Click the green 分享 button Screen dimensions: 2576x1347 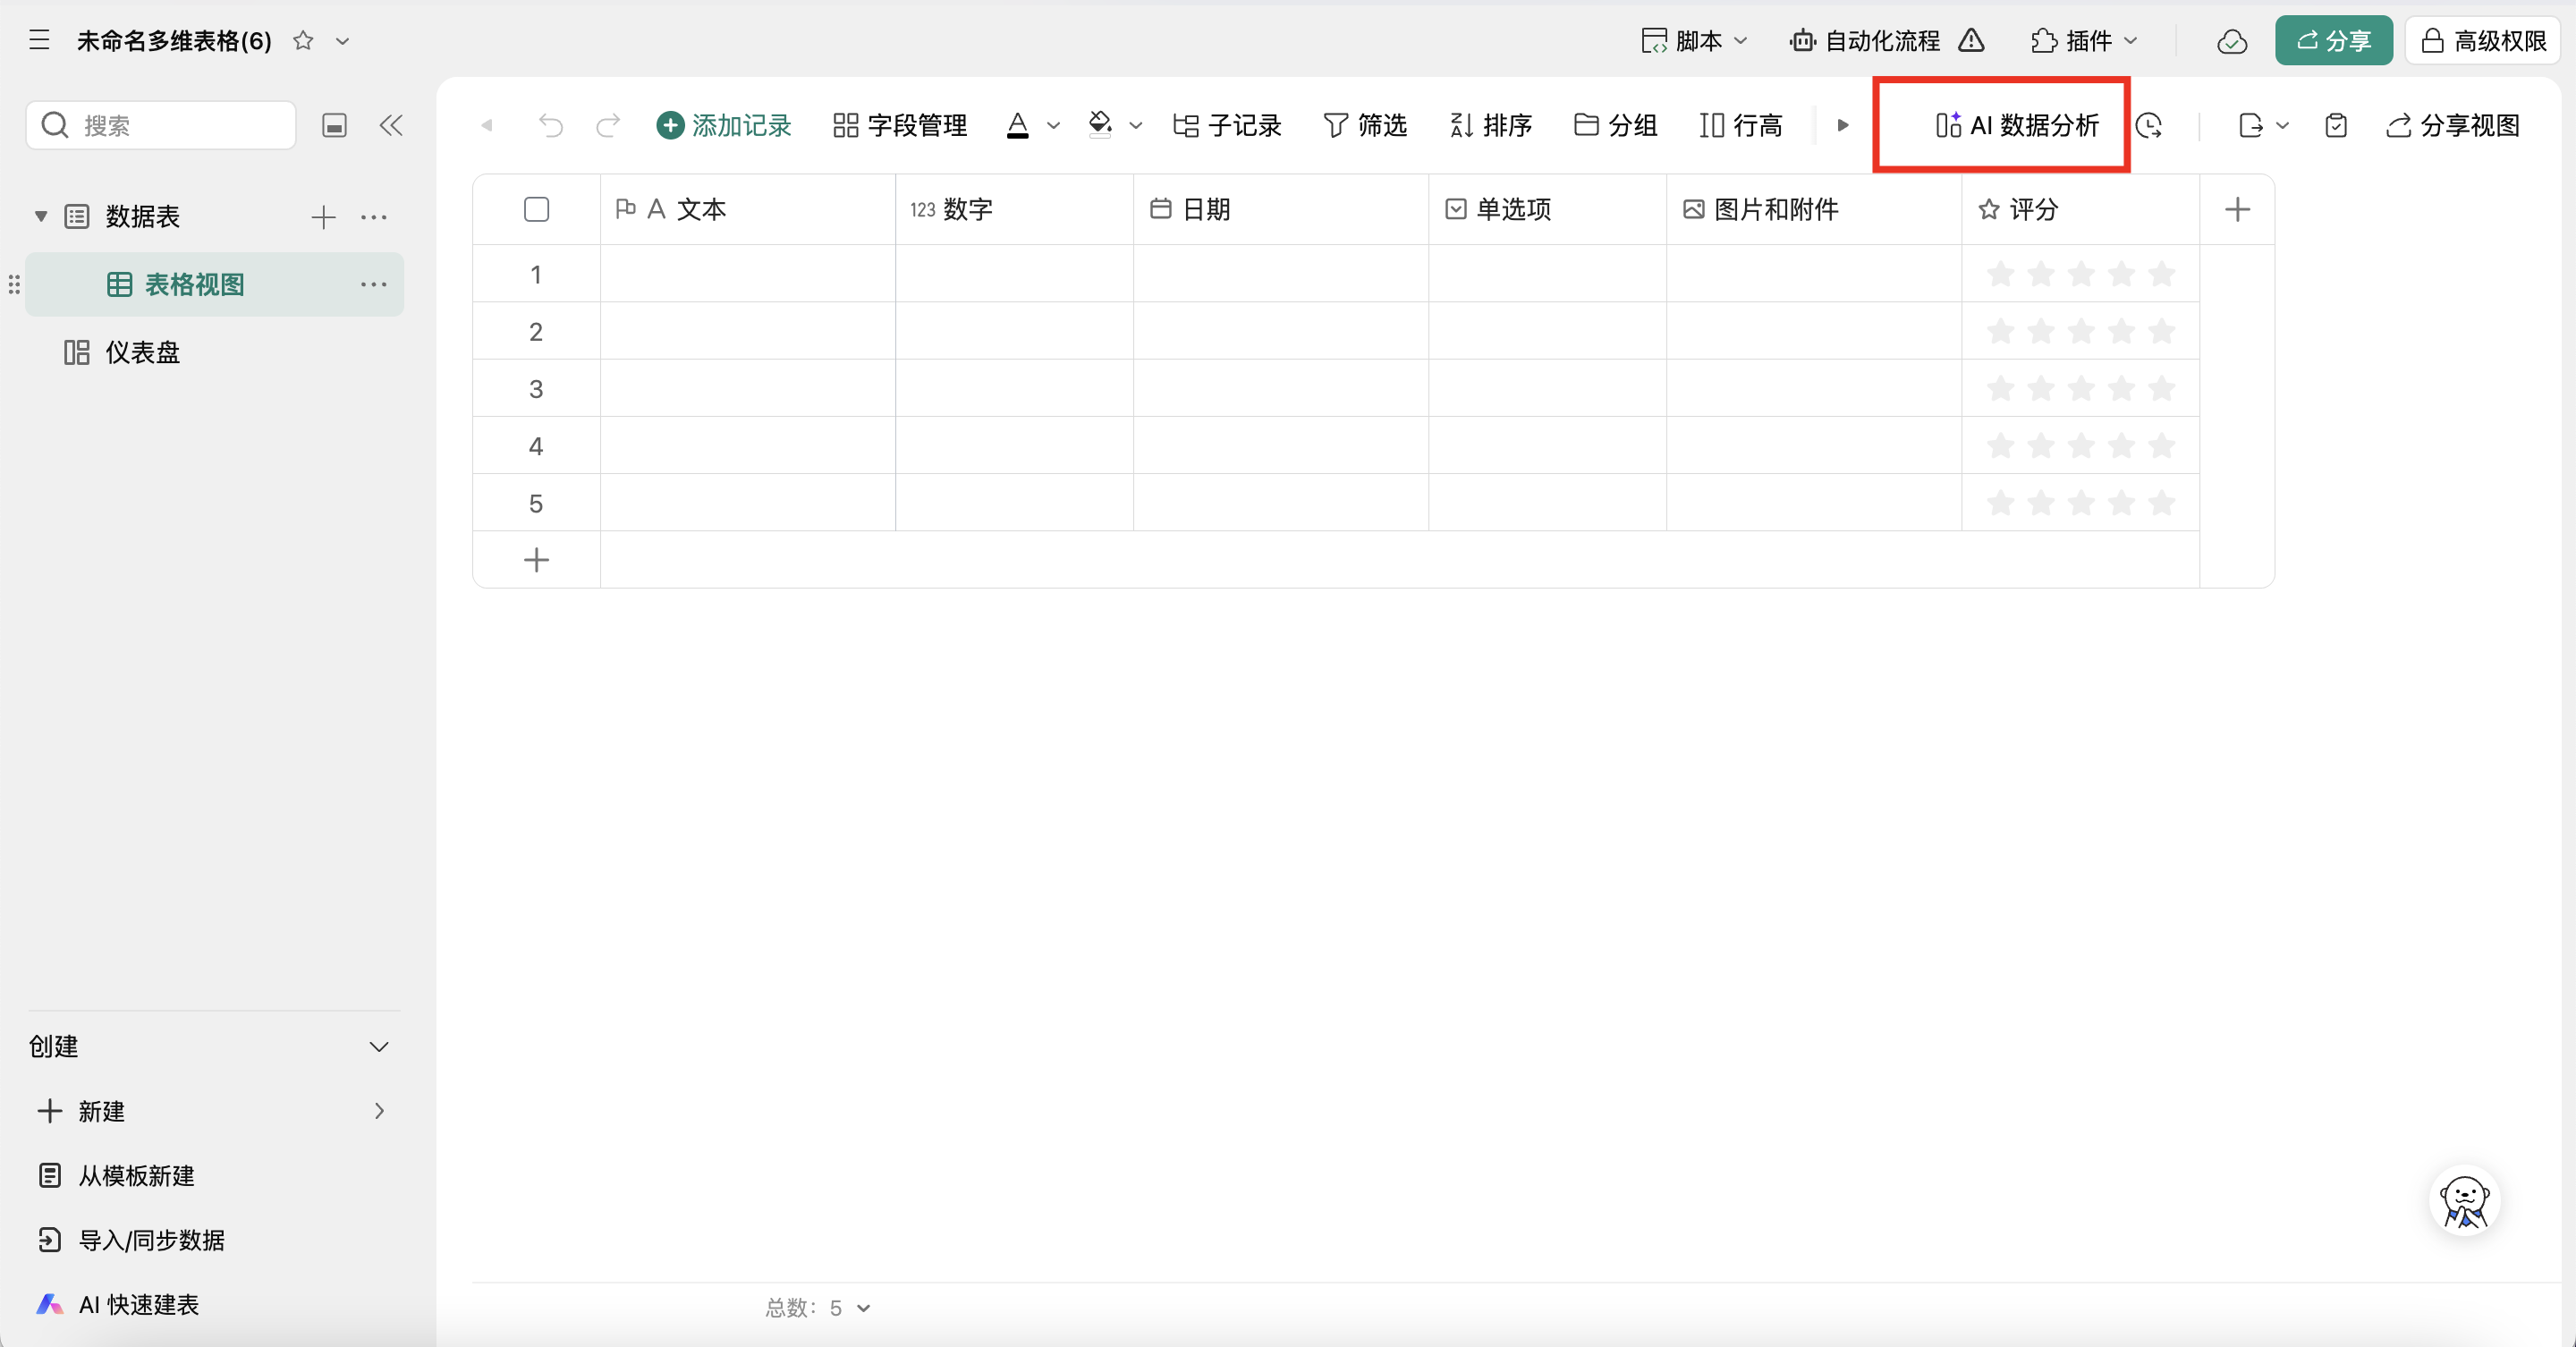[x=2333, y=41]
